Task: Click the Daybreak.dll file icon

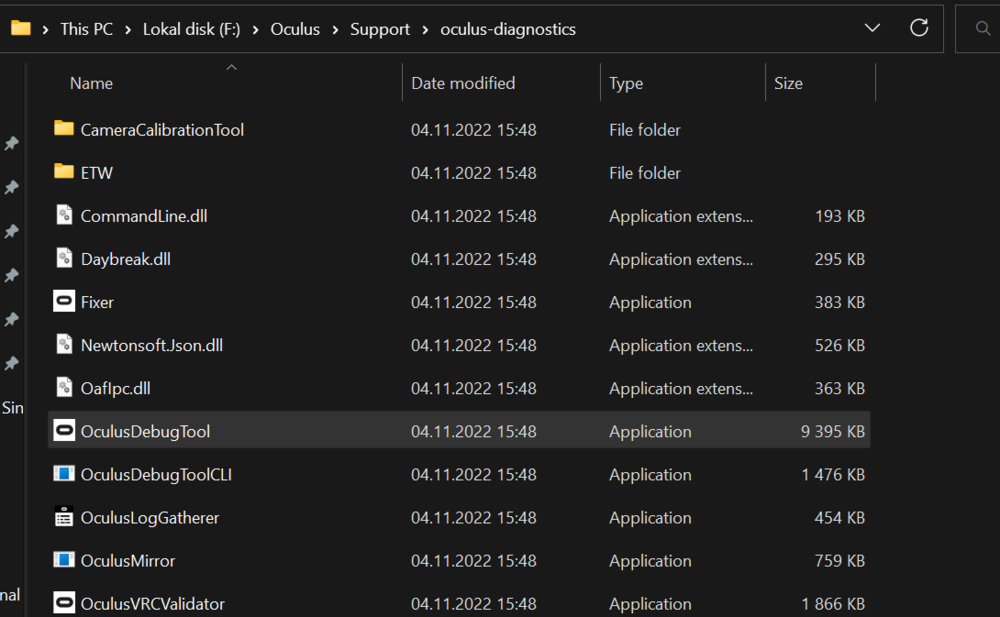Action: [64, 259]
